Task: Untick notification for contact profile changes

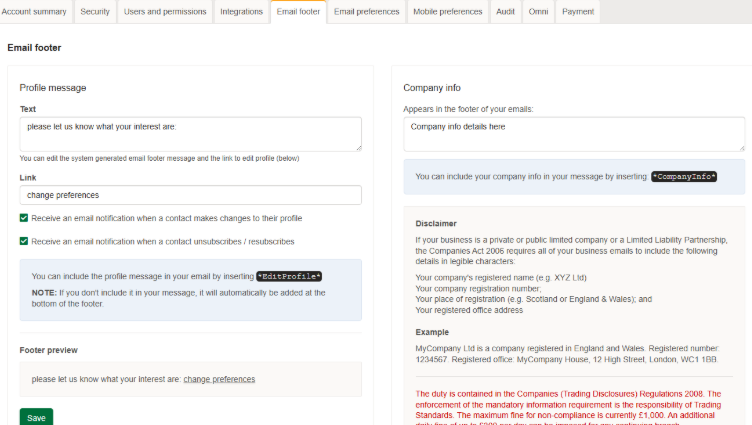Action: point(24,218)
